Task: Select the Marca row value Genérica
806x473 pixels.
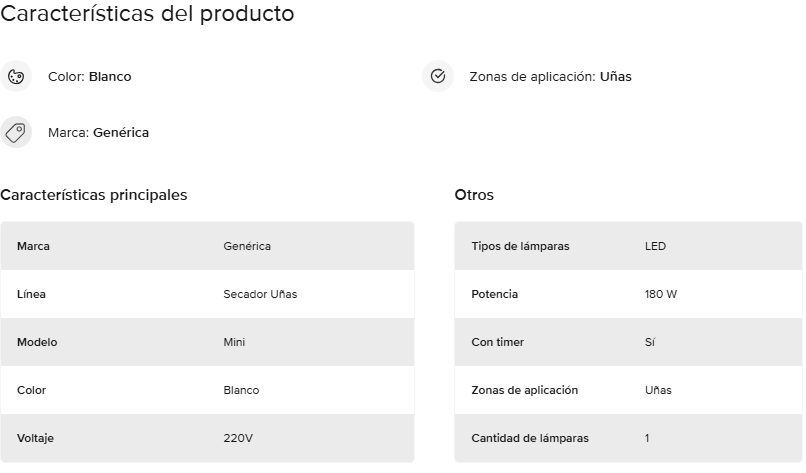Action: click(x=247, y=246)
